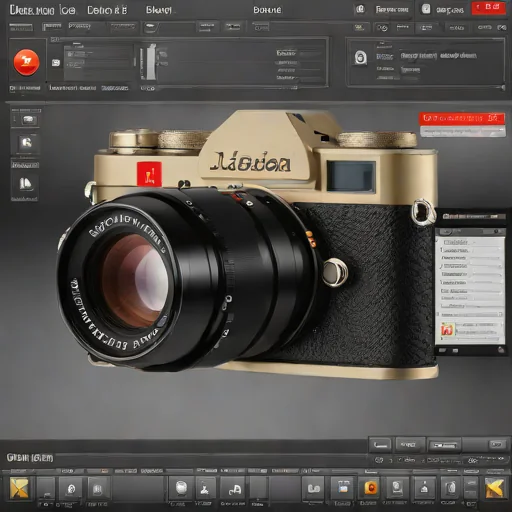Click the red notification banner beside the camera
512x512 pixels.
coord(462,119)
